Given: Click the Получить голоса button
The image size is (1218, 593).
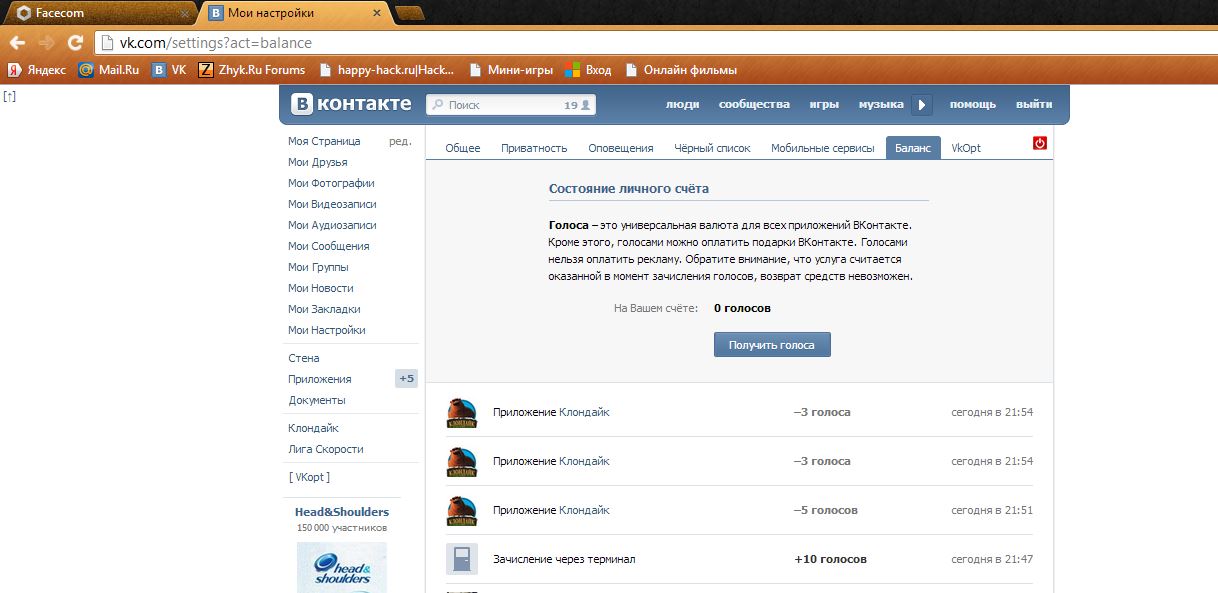Looking at the screenshot, I should 771,345.
